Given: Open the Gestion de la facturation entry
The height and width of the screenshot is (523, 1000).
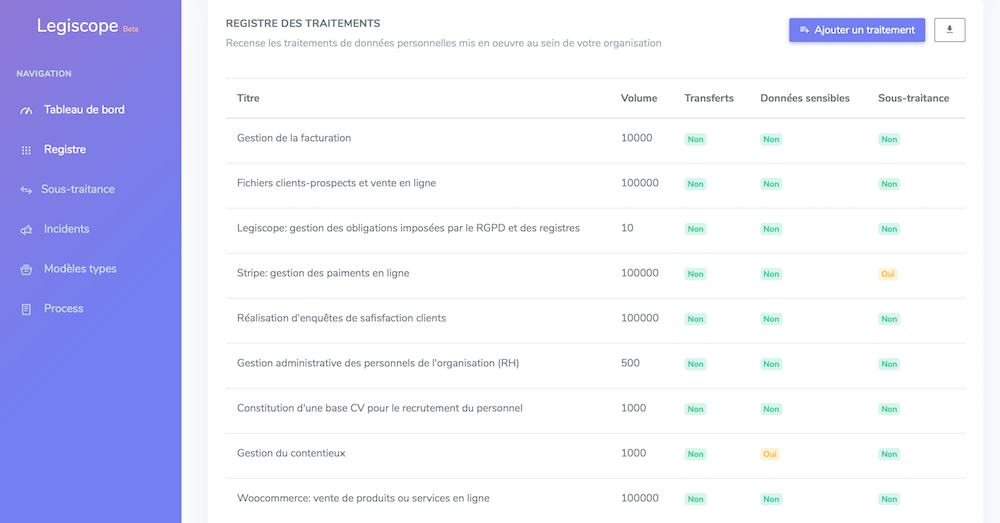Looking at the screenshot, I should (294, 138).
